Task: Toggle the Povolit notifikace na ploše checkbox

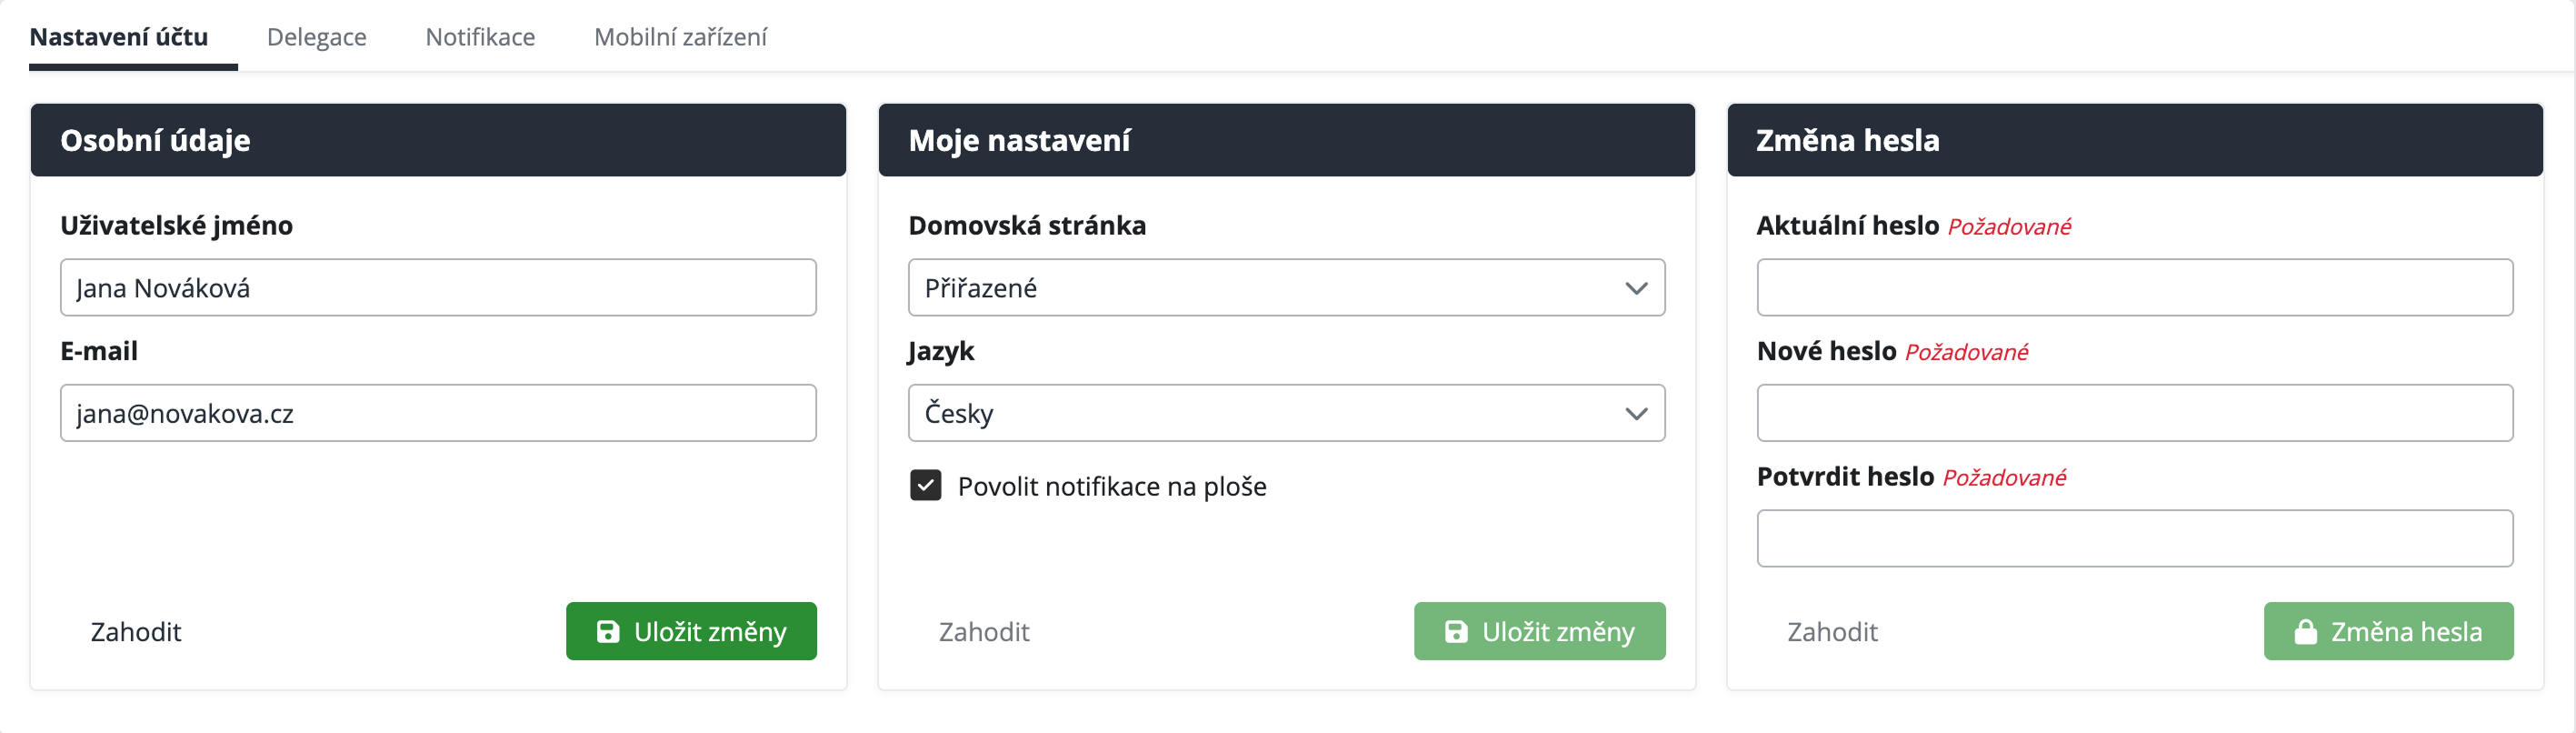Action: point(925,486)
